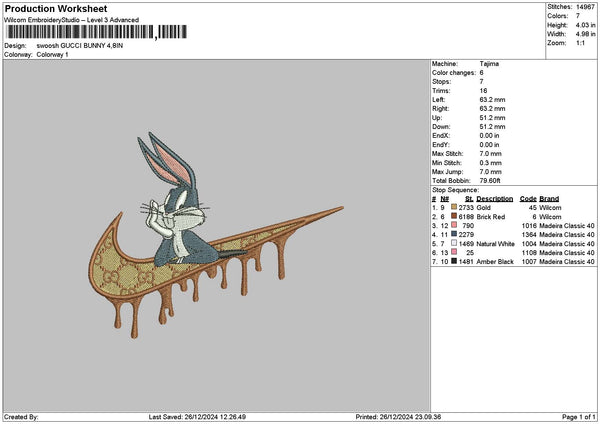Click the Stop Sequence heading
Viewport: 600px width, 424px height.
tap(455, 190)
